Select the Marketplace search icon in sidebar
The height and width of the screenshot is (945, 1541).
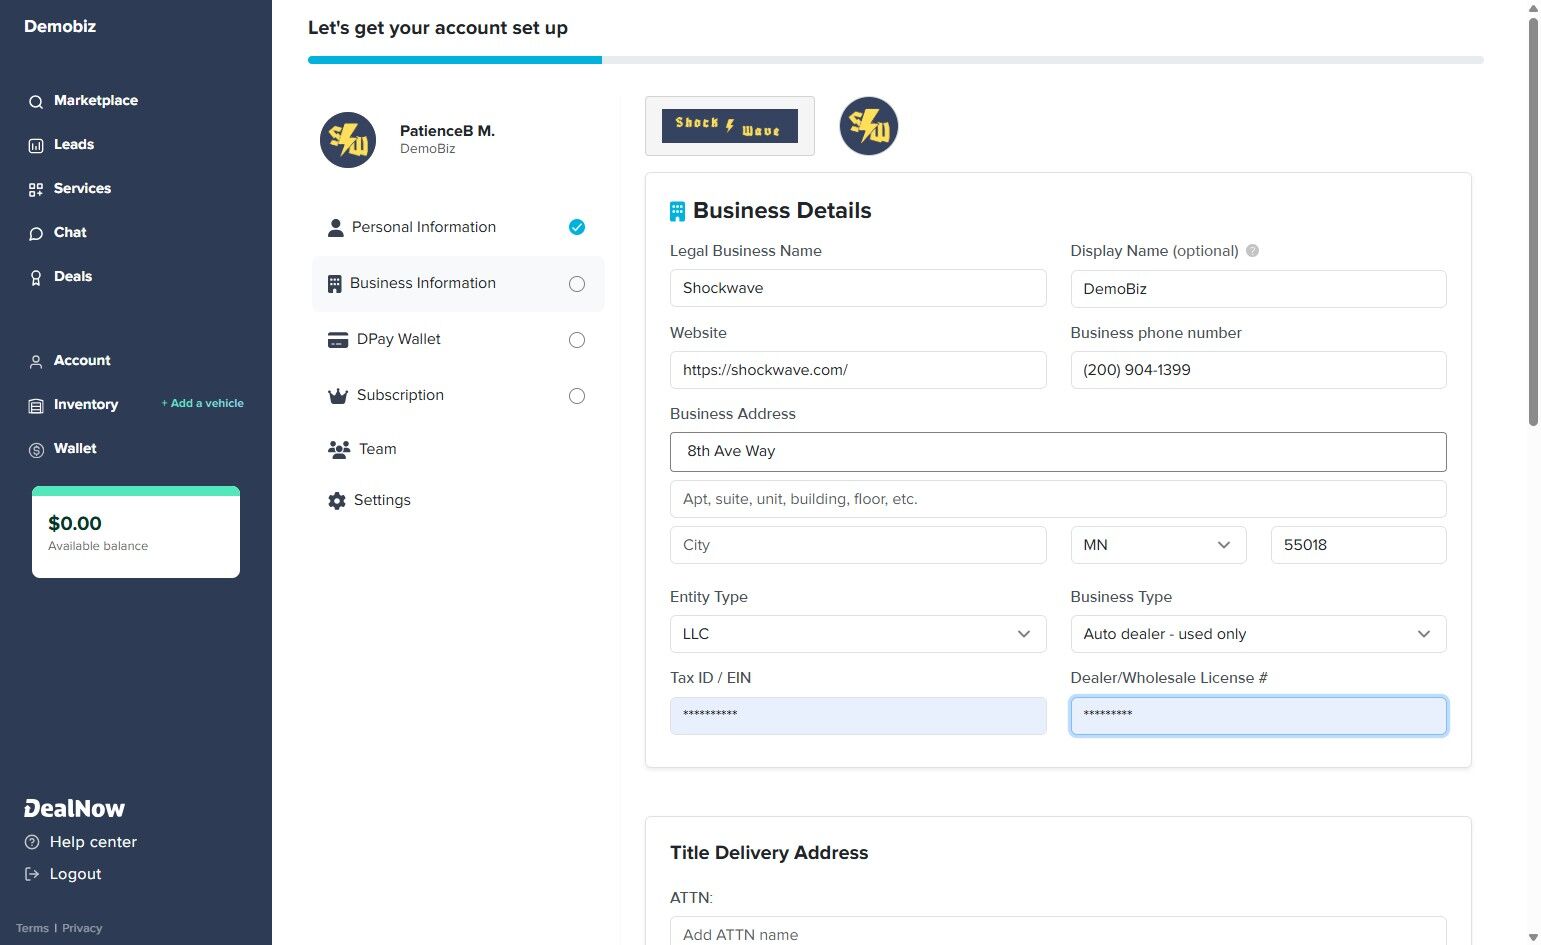35,100
